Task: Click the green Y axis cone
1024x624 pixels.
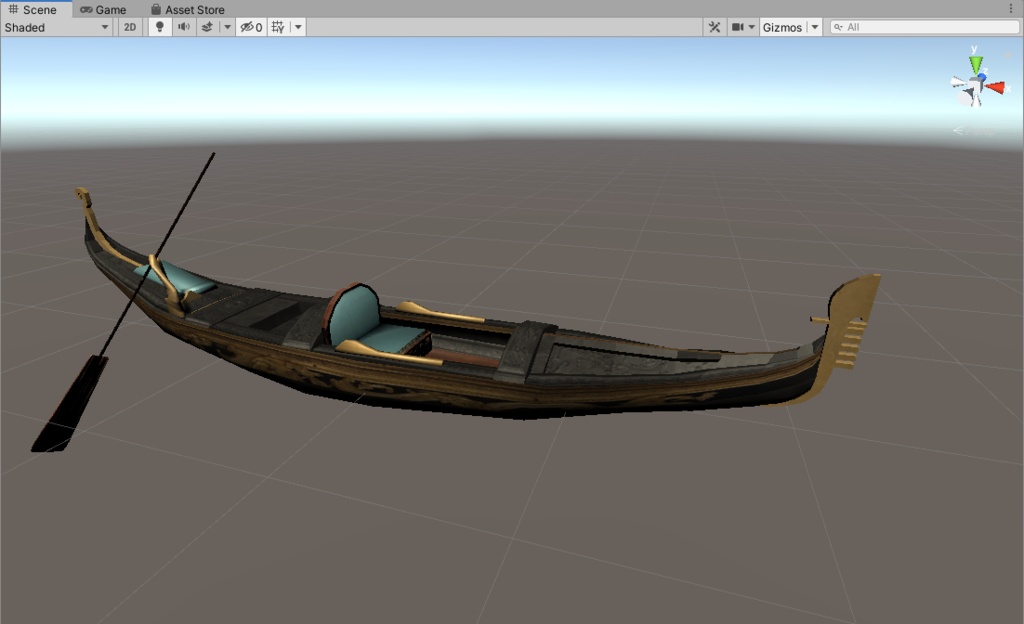Action: pos(976,64)
